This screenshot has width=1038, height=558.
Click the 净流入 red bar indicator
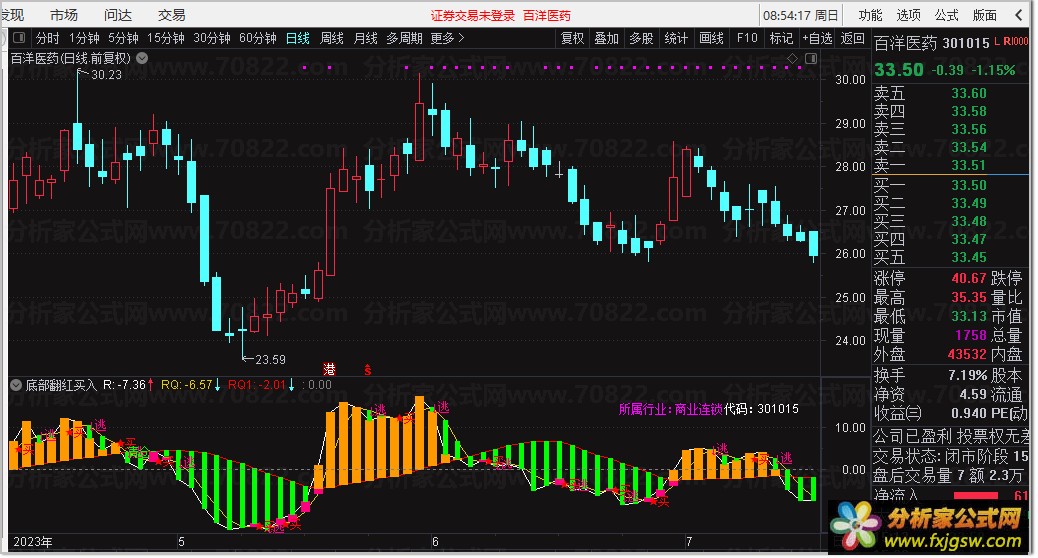point(974,495)
